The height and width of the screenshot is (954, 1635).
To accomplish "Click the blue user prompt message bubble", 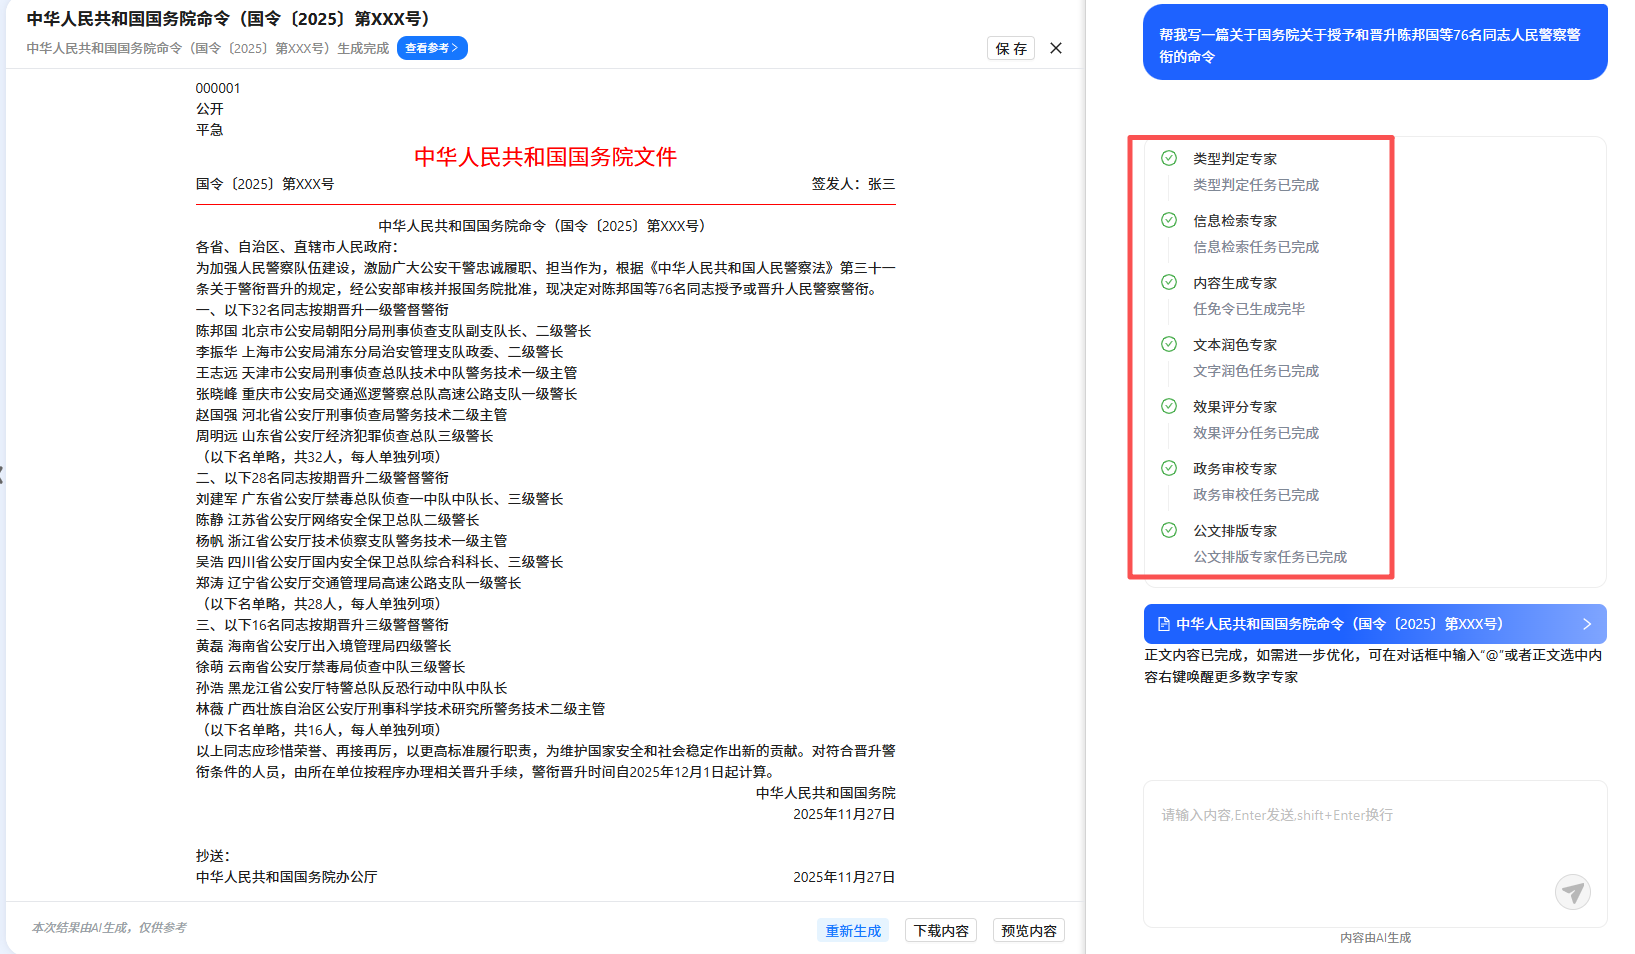I will (x=1374, y=45).
